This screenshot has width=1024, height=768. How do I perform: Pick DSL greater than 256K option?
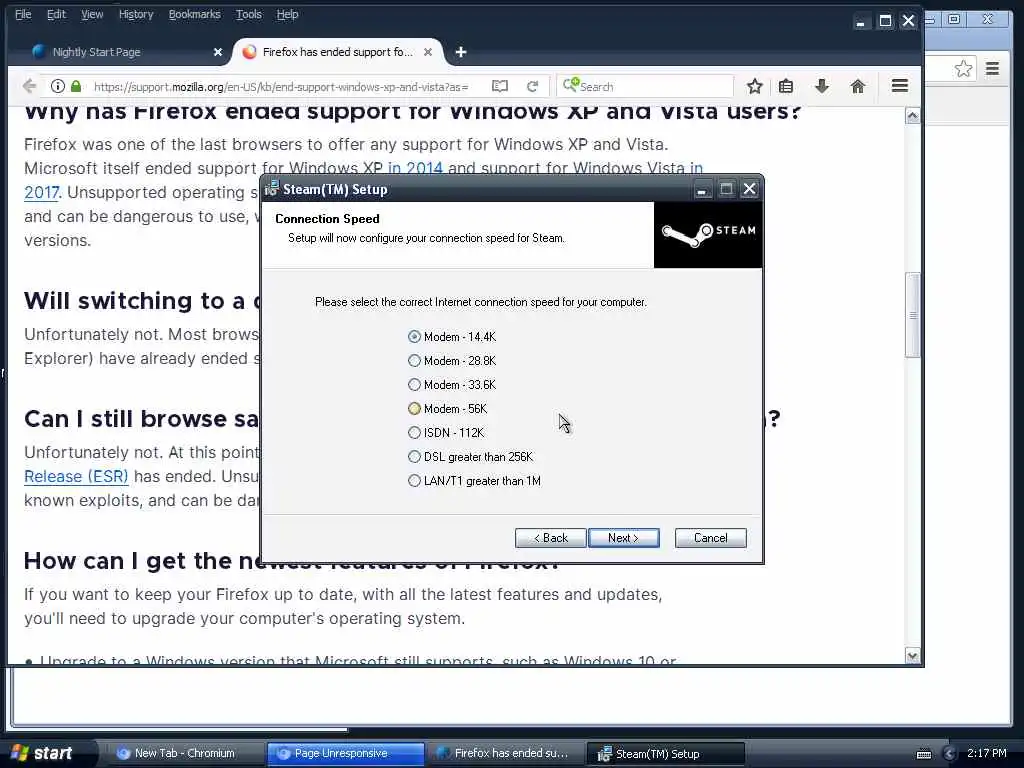click(x=470, y=456)
